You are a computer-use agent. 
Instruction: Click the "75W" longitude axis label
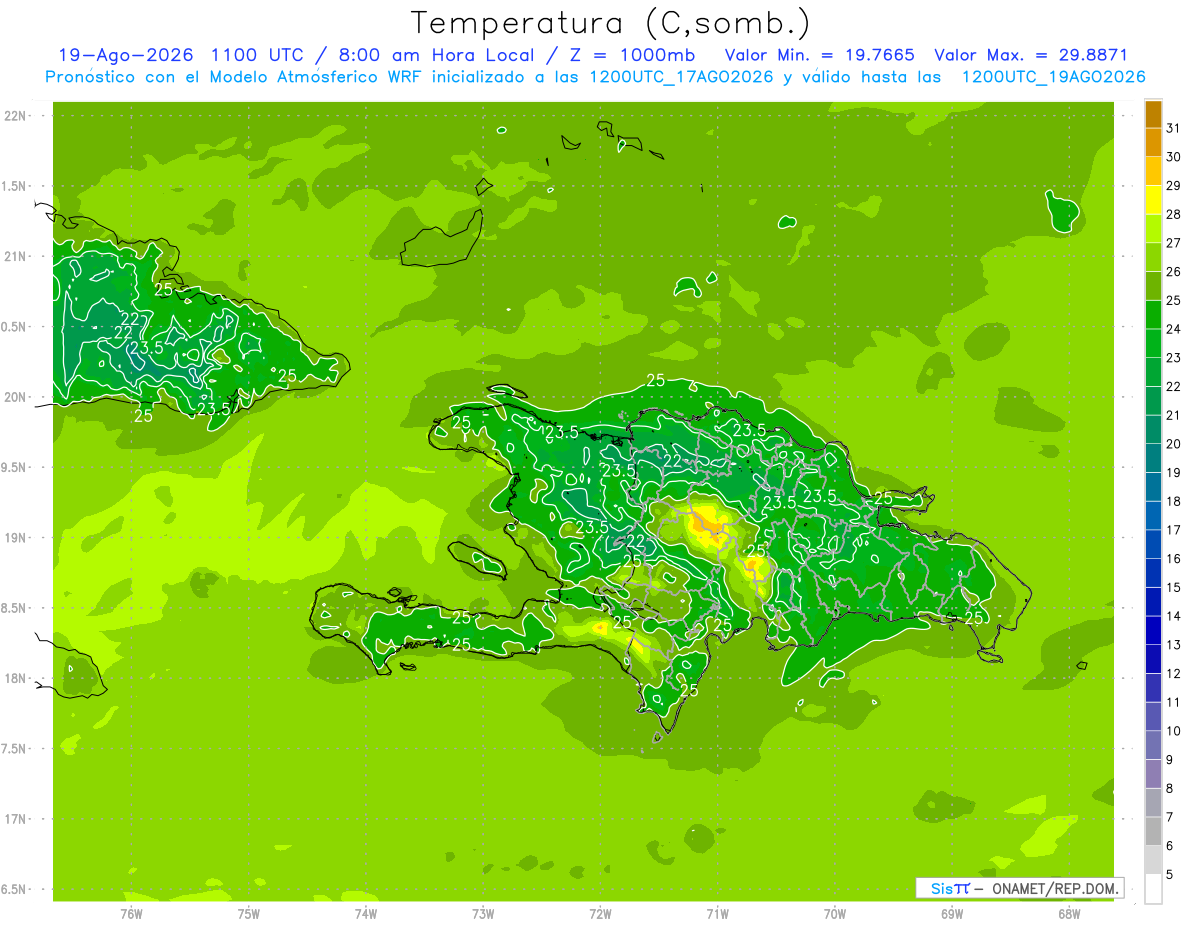click(x=249, y=914)
